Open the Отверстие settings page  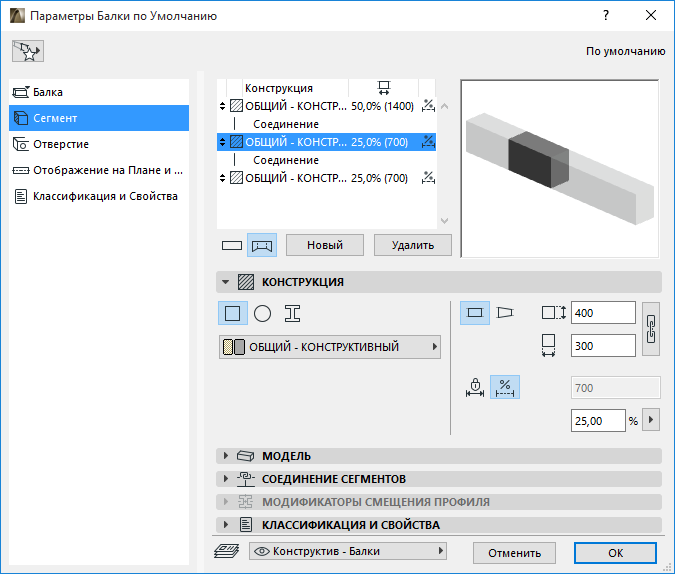pos(99,144)
